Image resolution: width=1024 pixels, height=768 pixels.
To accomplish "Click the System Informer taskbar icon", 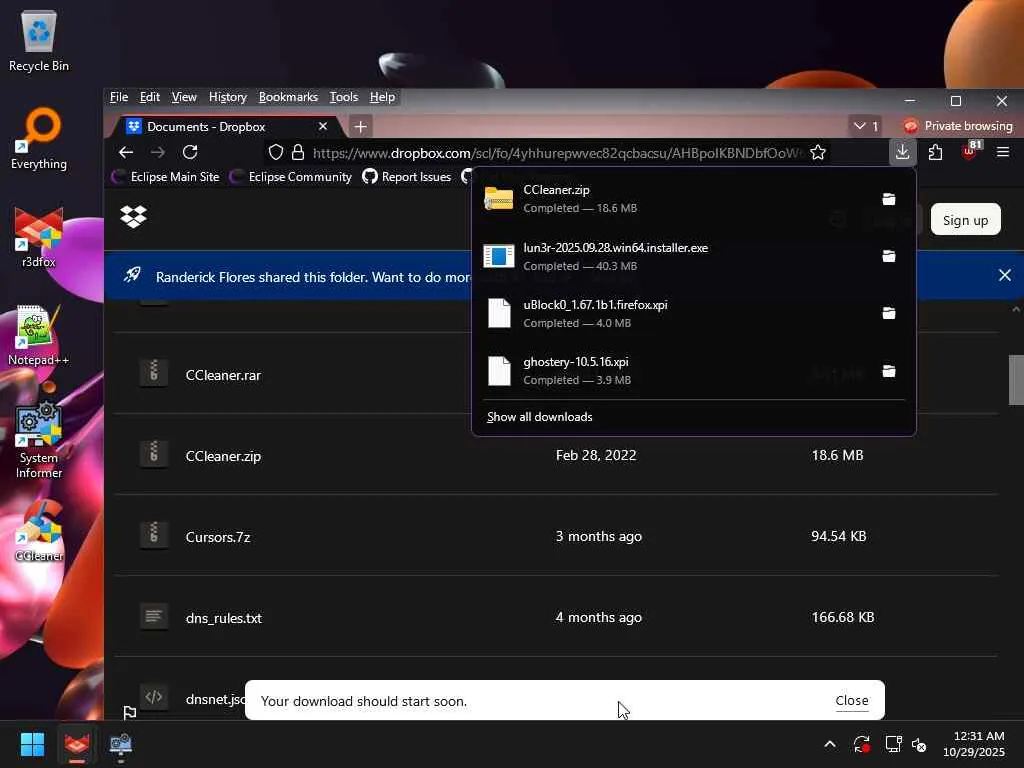I will [x=121, y=744].
